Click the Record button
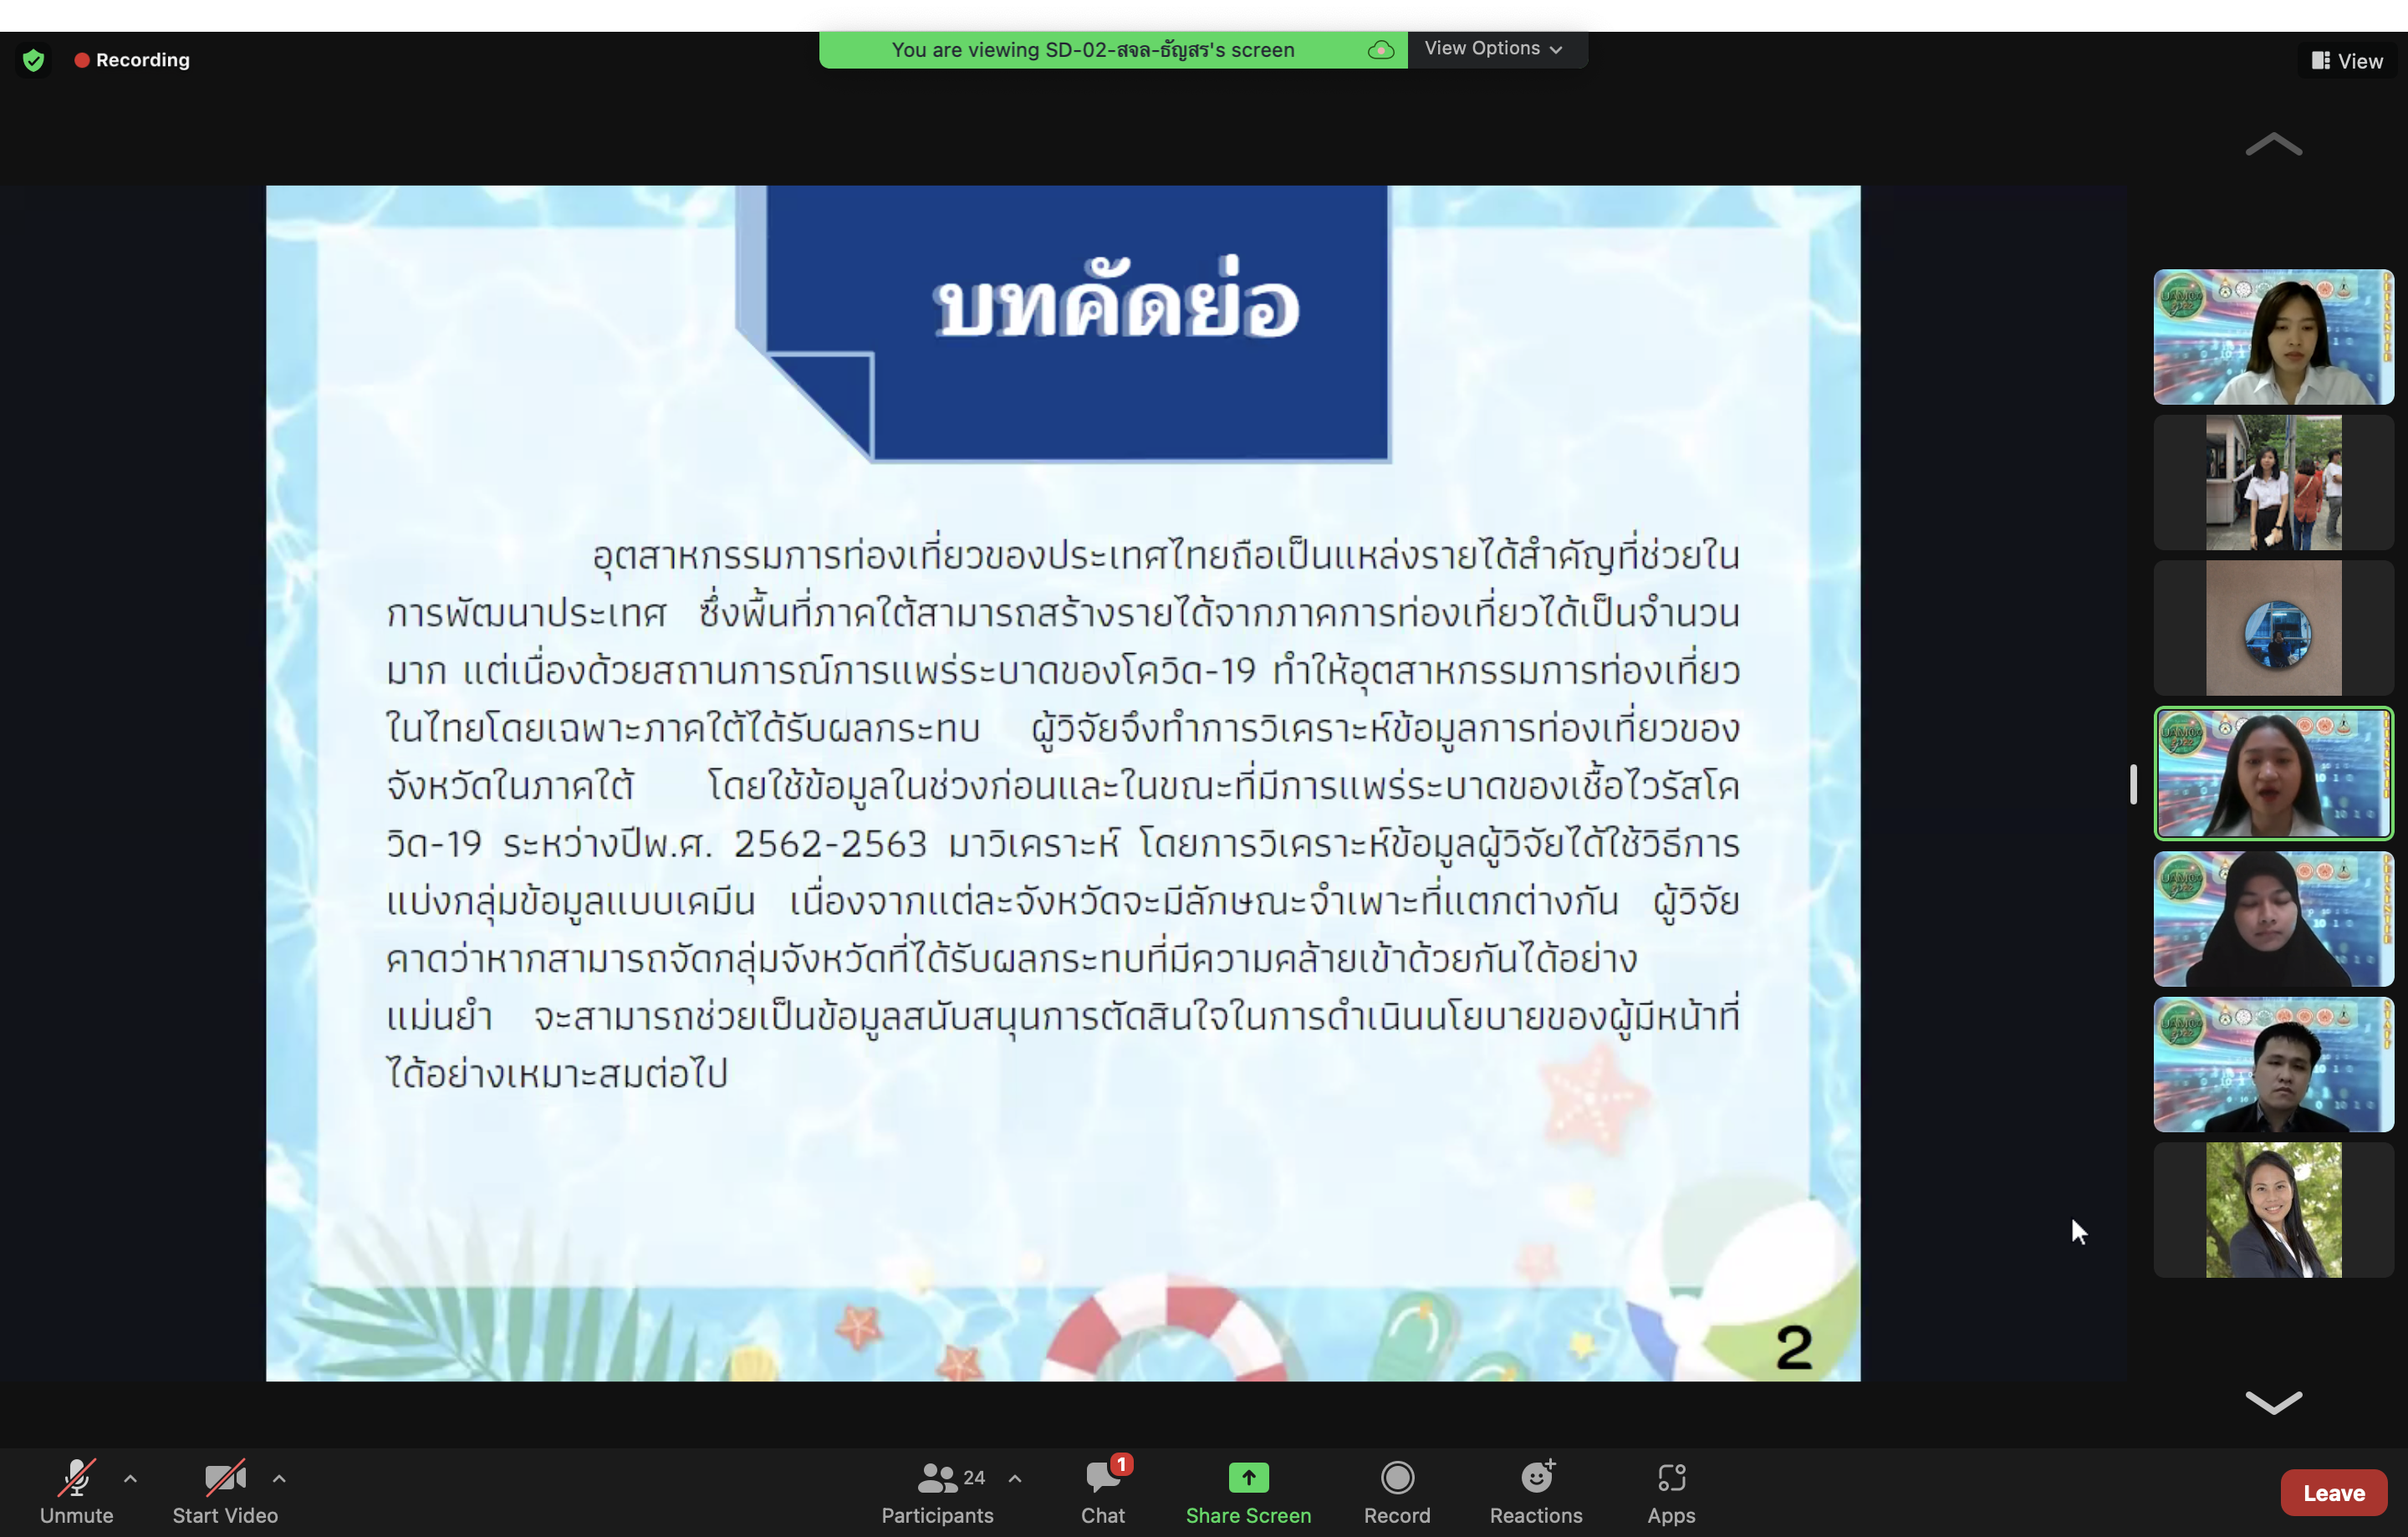The width and height of the screenshot is (2408, 1537). click(x=1397, y=1491)
